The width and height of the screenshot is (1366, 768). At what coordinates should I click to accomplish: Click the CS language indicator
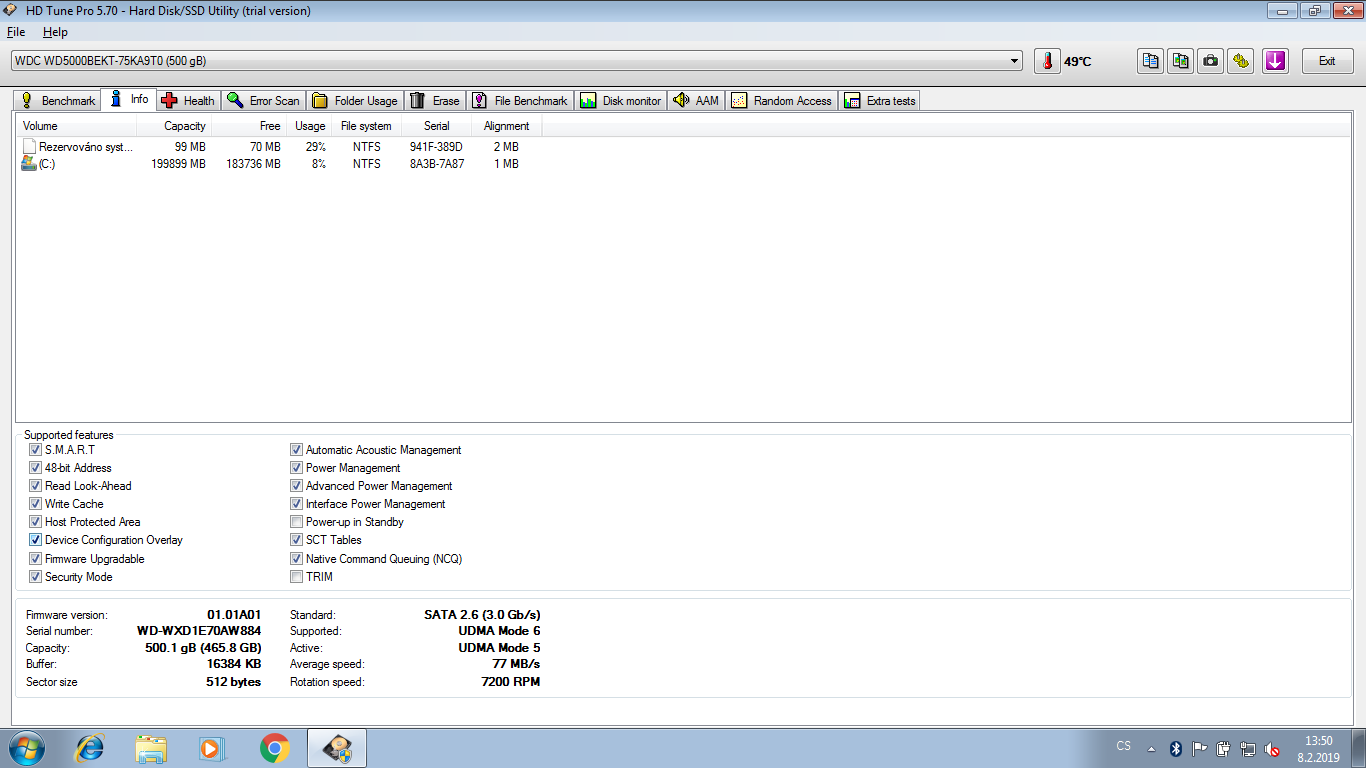click(x=1123, y=746)
